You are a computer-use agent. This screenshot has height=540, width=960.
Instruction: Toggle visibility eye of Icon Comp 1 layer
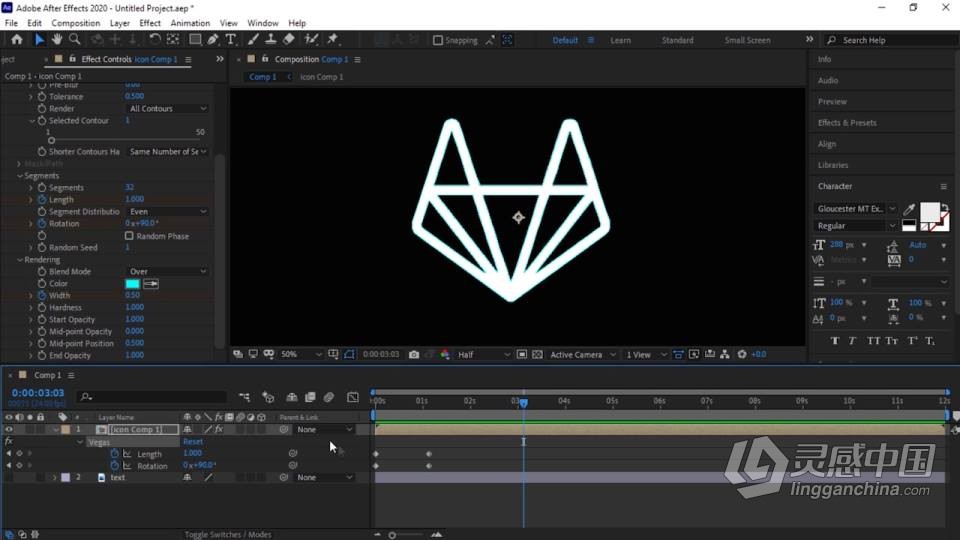pos(9,430)
